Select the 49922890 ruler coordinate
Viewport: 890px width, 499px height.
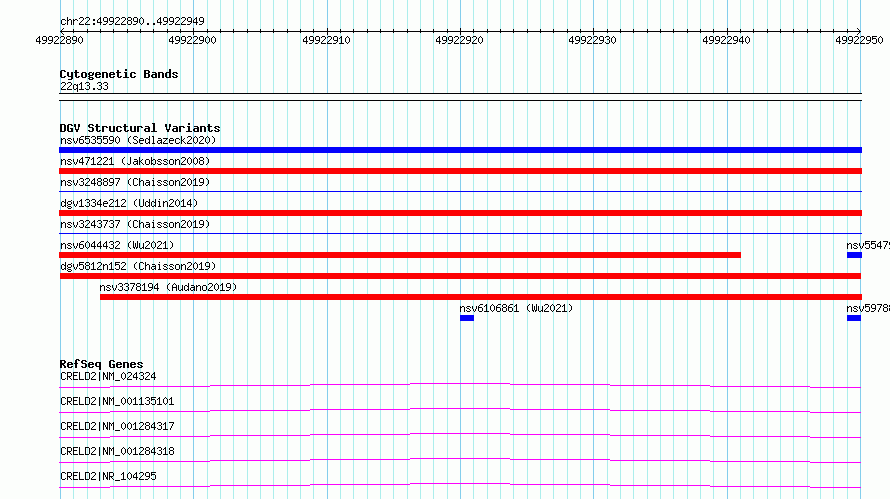(x=59, y=40)
